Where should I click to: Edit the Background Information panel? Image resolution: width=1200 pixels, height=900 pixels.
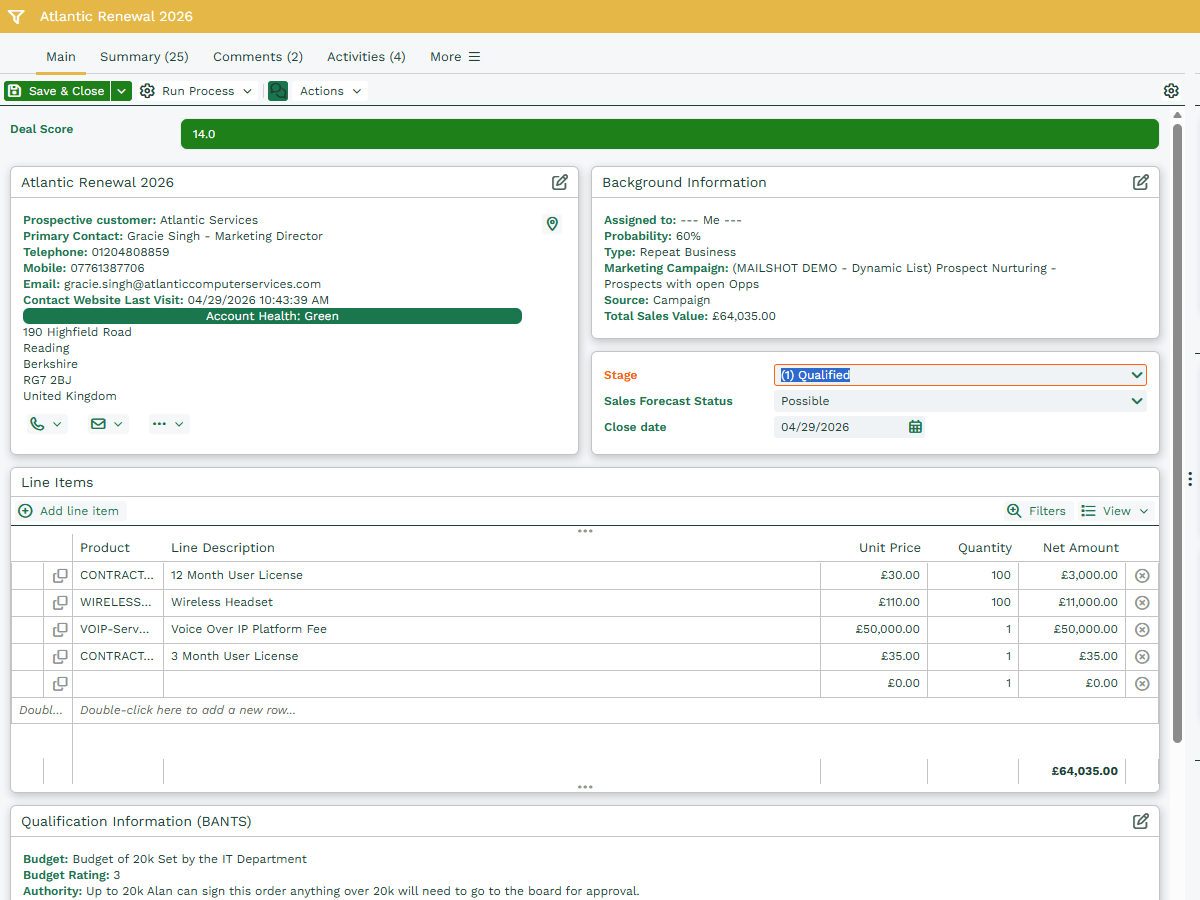click(x=1141, y=182)
